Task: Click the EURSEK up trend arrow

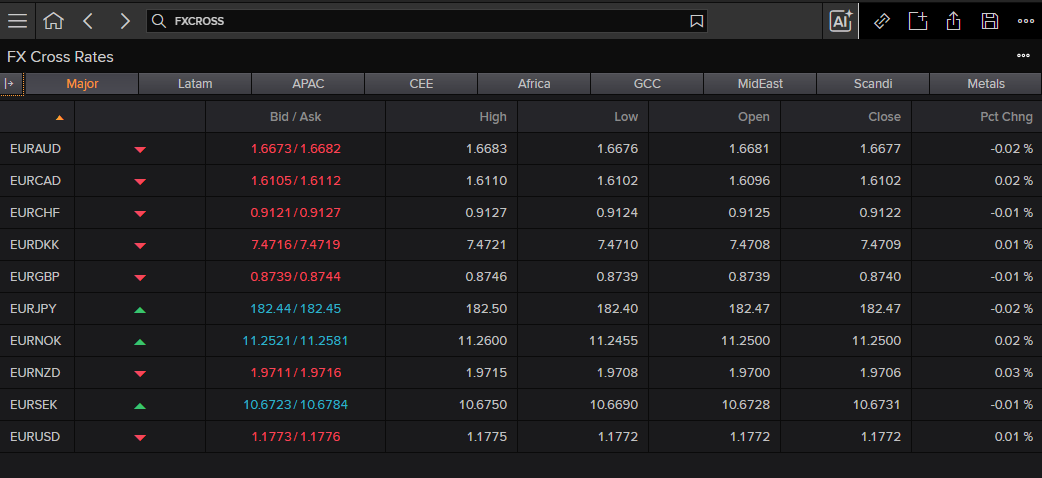Action: point(140,405)
